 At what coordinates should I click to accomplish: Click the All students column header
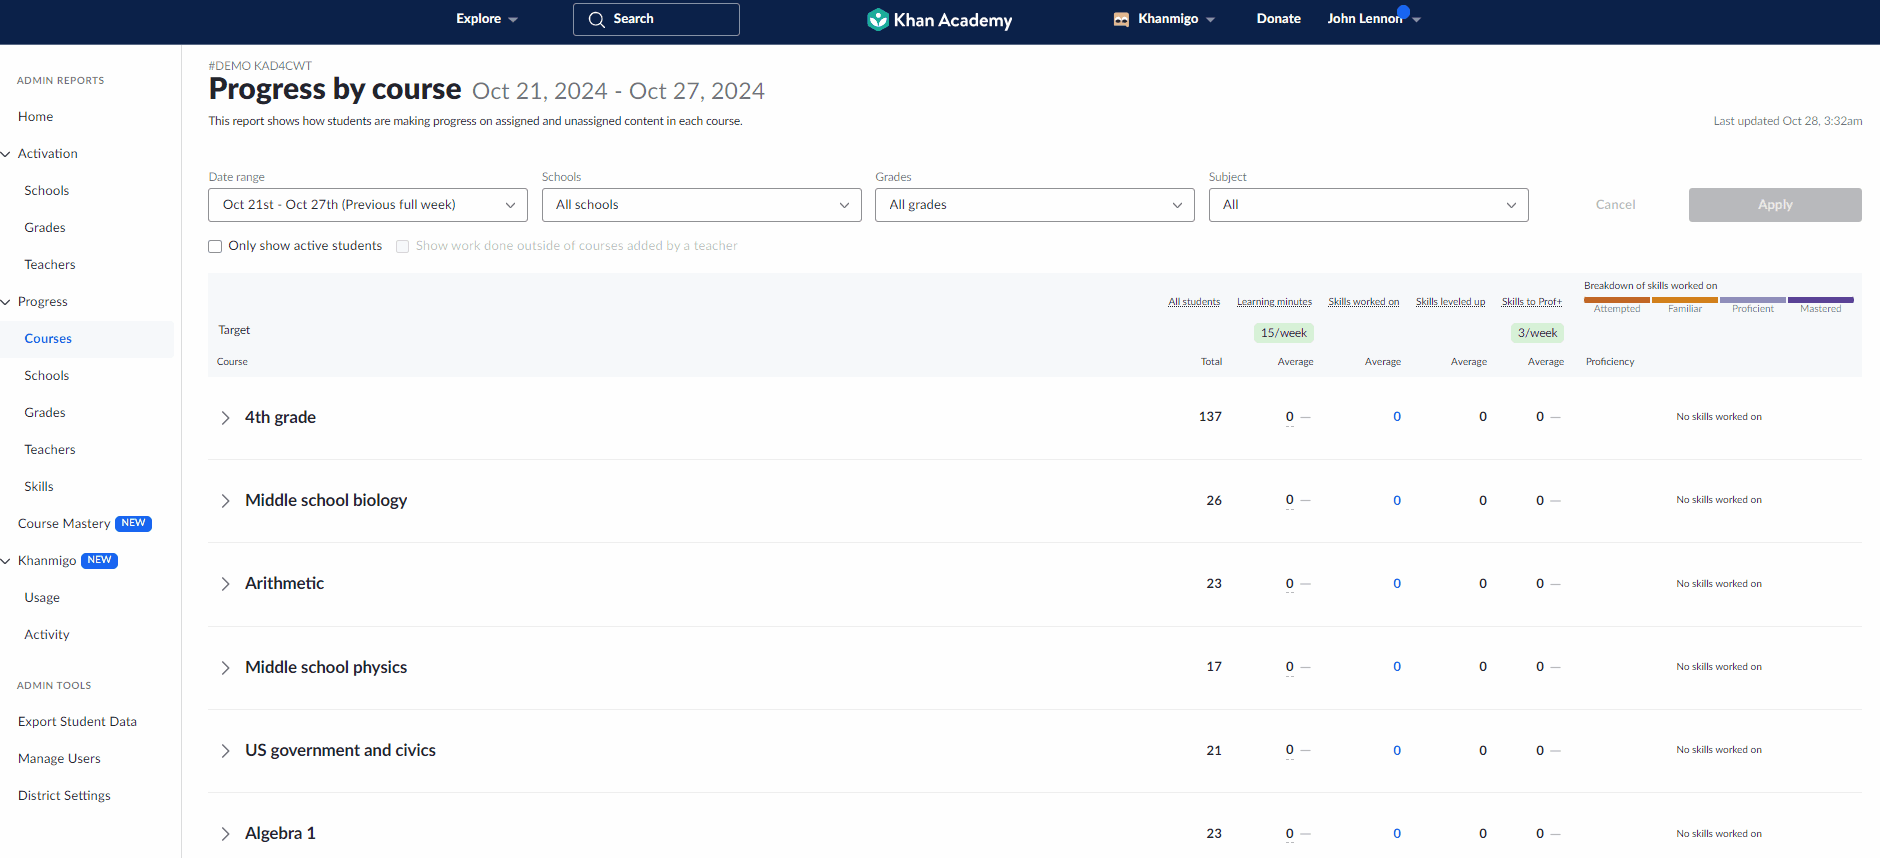[x=1194, y=302]
